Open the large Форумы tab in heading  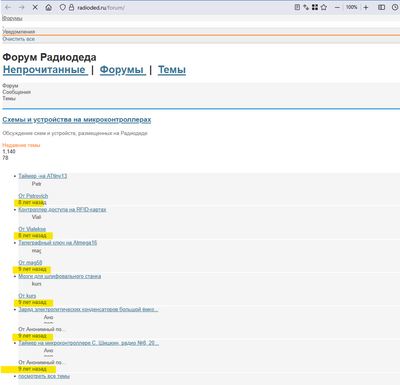coord(122,70)
